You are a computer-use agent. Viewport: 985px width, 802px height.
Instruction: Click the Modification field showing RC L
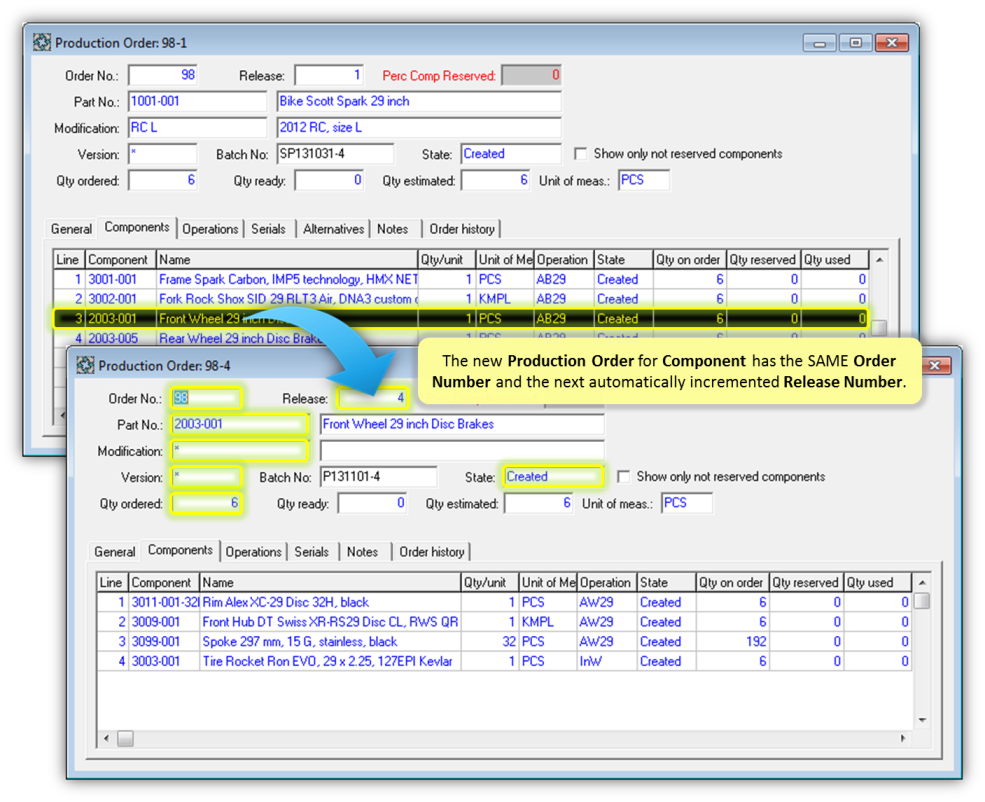pyautogui.click(x=197, y=127)
